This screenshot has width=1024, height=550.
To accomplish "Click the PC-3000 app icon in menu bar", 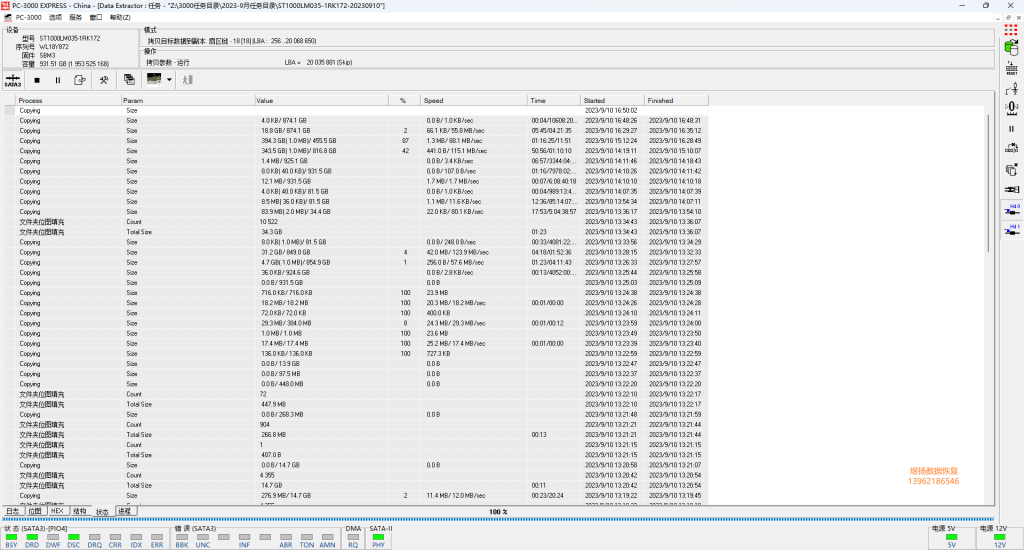I will [8, 18].
